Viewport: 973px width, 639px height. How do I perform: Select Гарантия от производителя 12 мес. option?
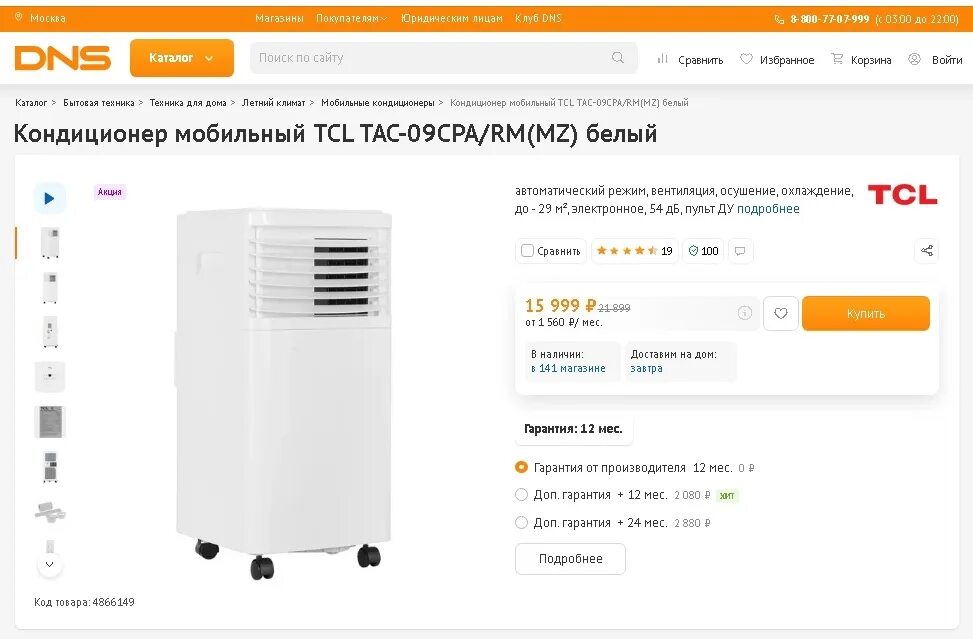tap(521, 467)
